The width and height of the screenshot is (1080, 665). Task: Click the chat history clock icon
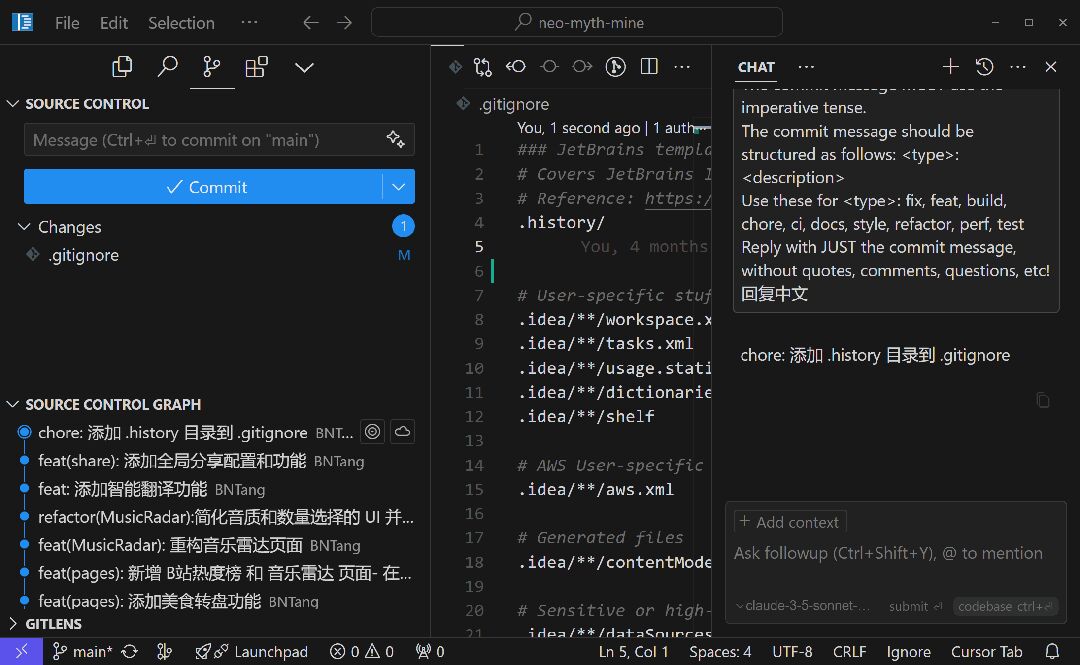pos(984,67)
